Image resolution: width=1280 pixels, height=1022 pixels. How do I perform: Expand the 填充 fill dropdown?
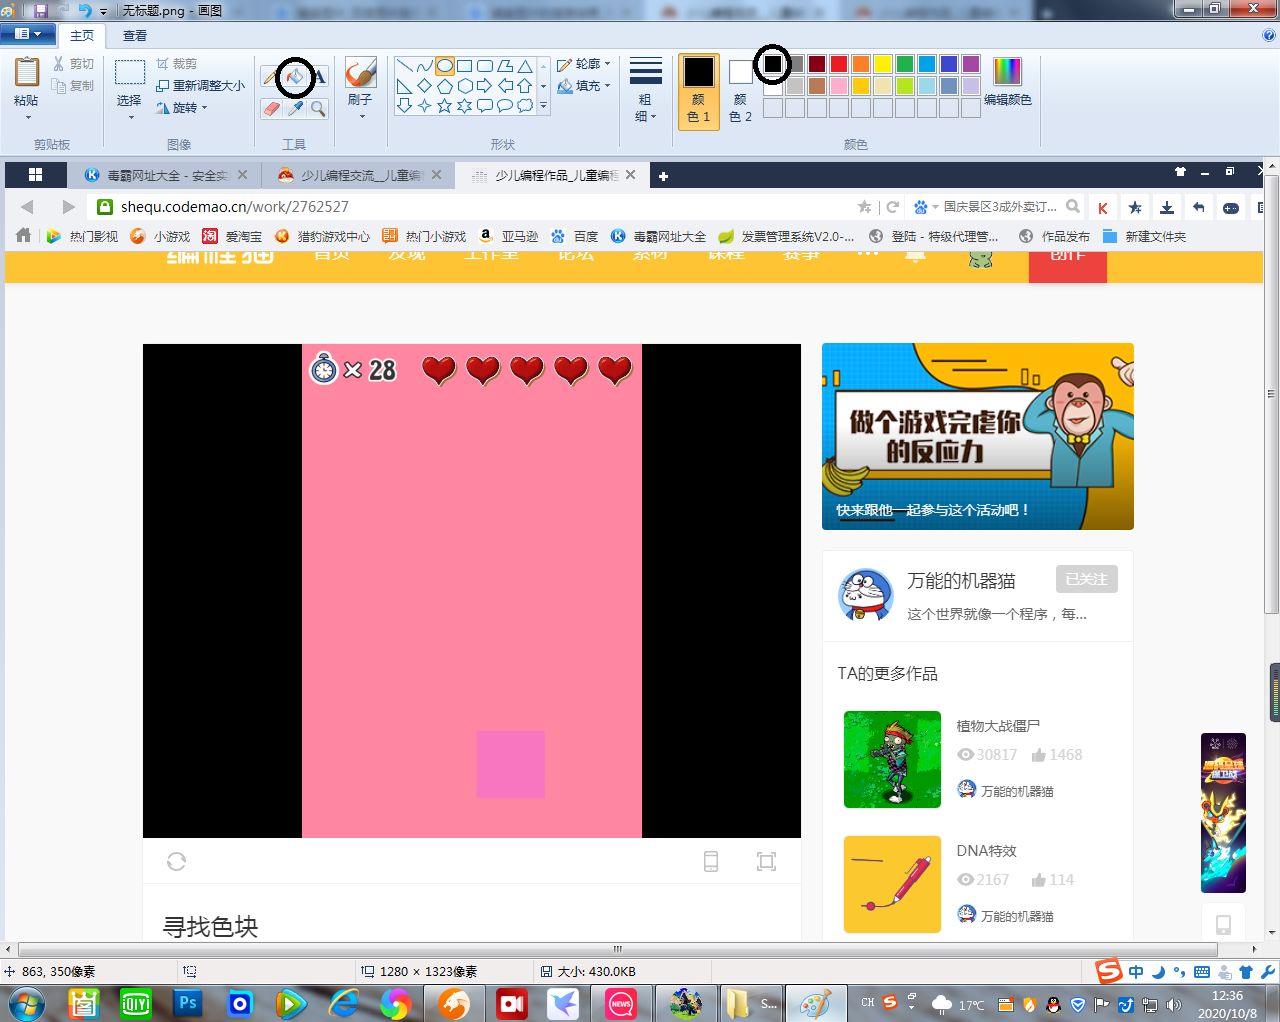click(x=584, y=86)
